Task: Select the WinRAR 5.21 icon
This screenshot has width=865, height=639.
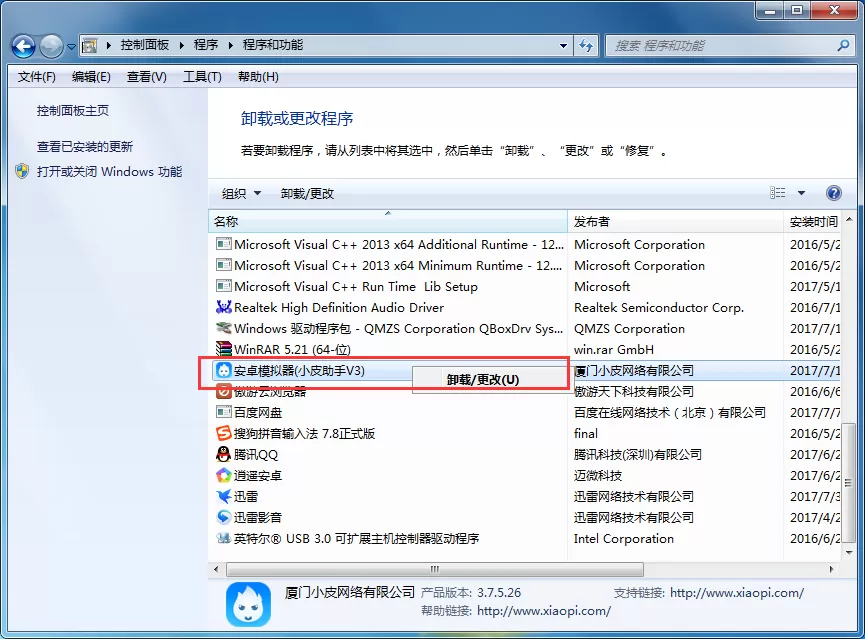Action: (223, 349)
